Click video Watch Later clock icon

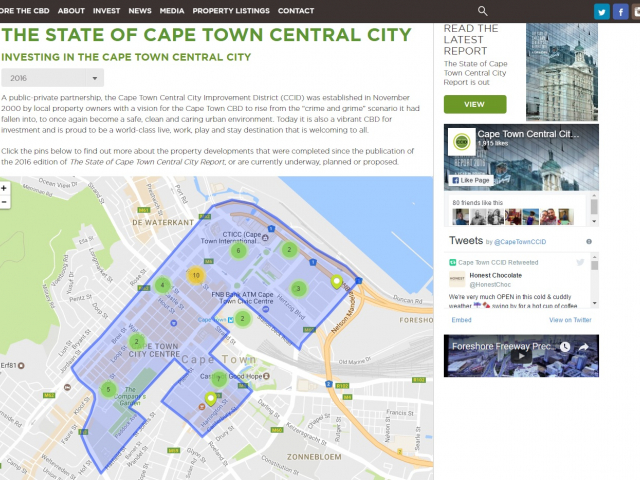565,347
